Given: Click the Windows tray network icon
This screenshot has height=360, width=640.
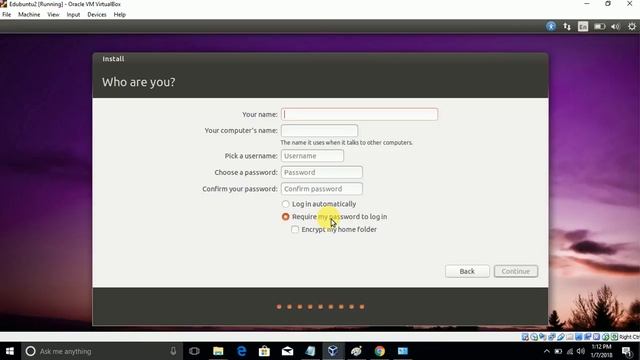Looking at the screenshot, I should (x=570, y=351).
